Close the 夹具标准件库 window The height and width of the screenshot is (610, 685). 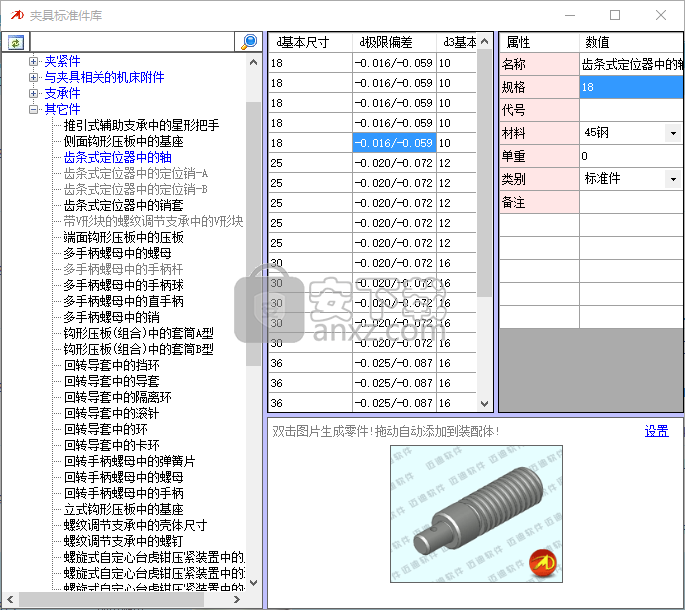tap(661, 15)
